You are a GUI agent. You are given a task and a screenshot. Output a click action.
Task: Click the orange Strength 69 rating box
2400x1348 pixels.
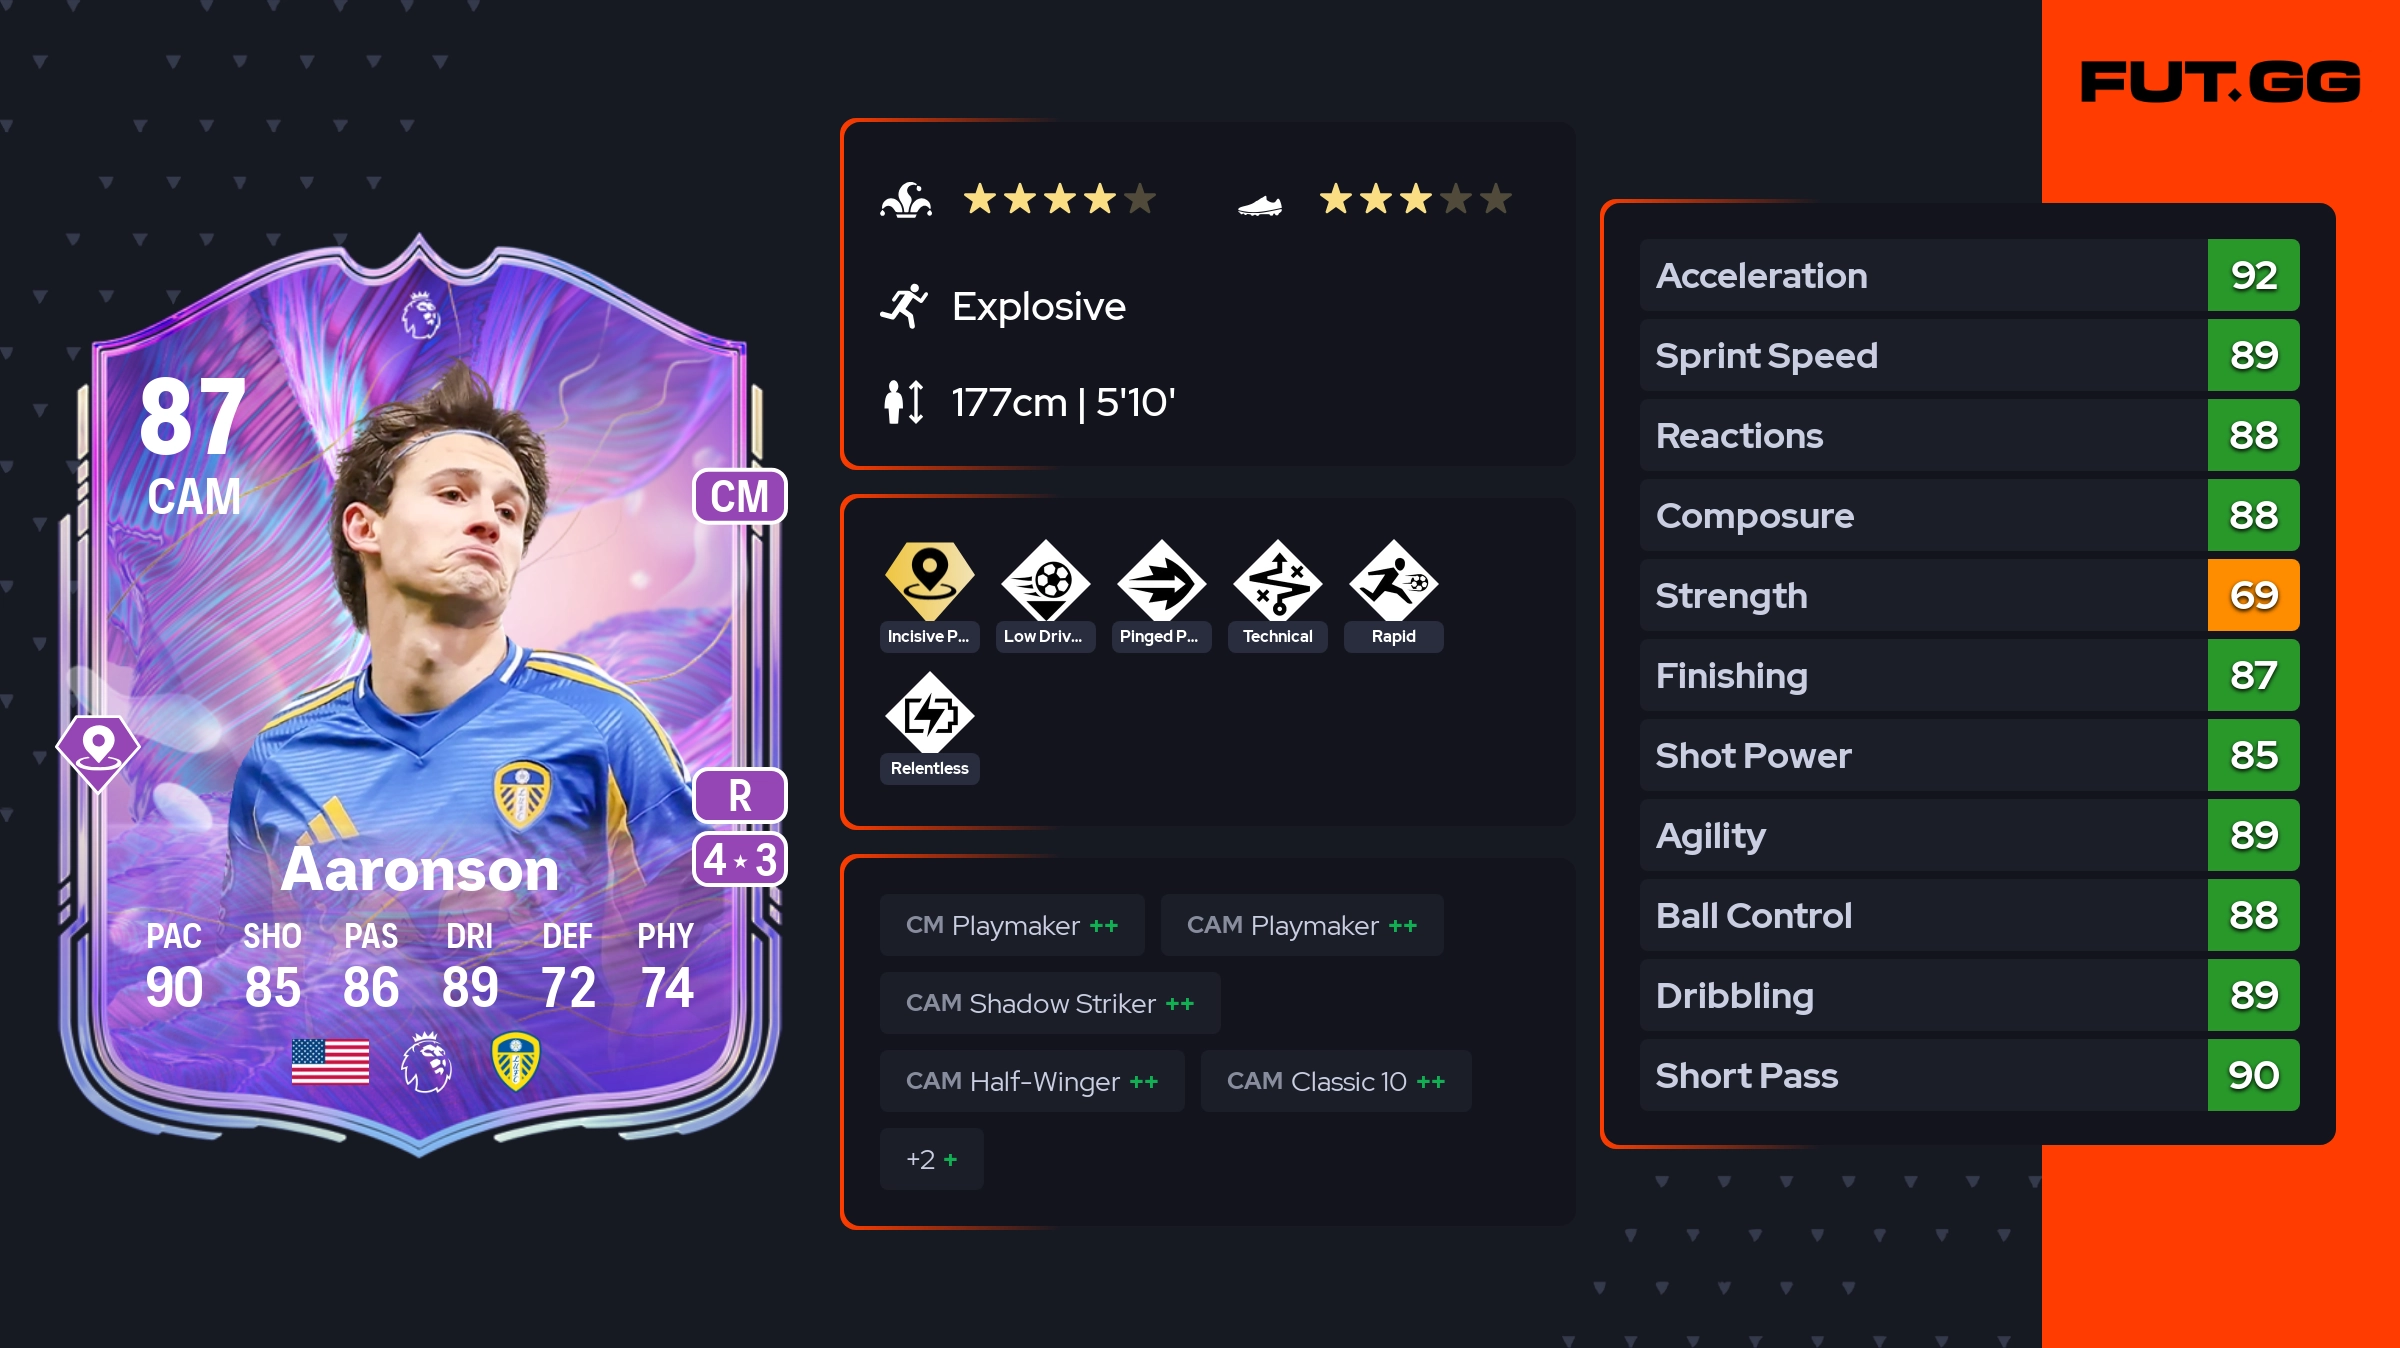pos(2254,595)
